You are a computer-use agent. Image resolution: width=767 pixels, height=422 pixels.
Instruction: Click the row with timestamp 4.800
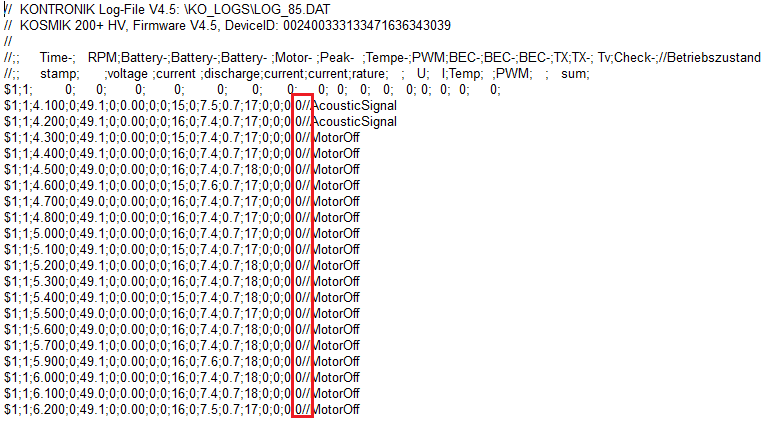182,218
